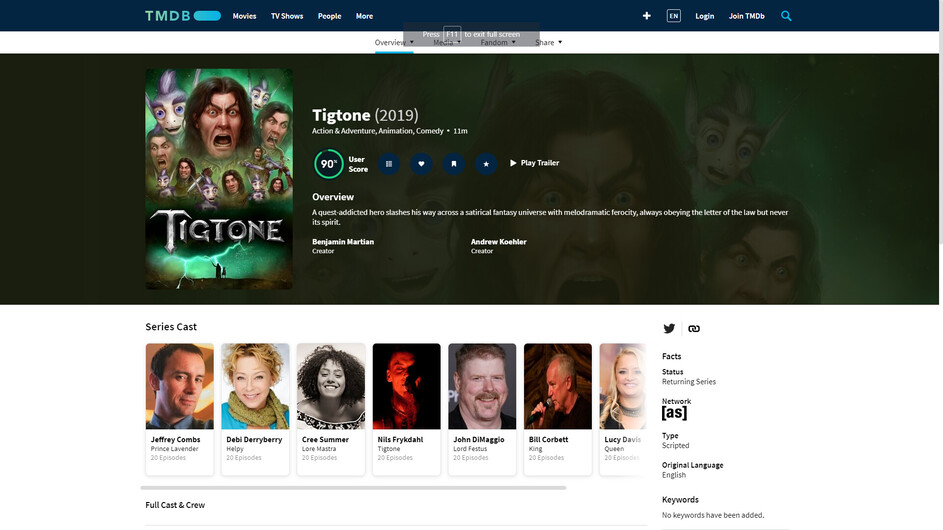Click Nils Frykdahl name link
Viewport: 943px width, 530px height.
(x=401, y=439)
